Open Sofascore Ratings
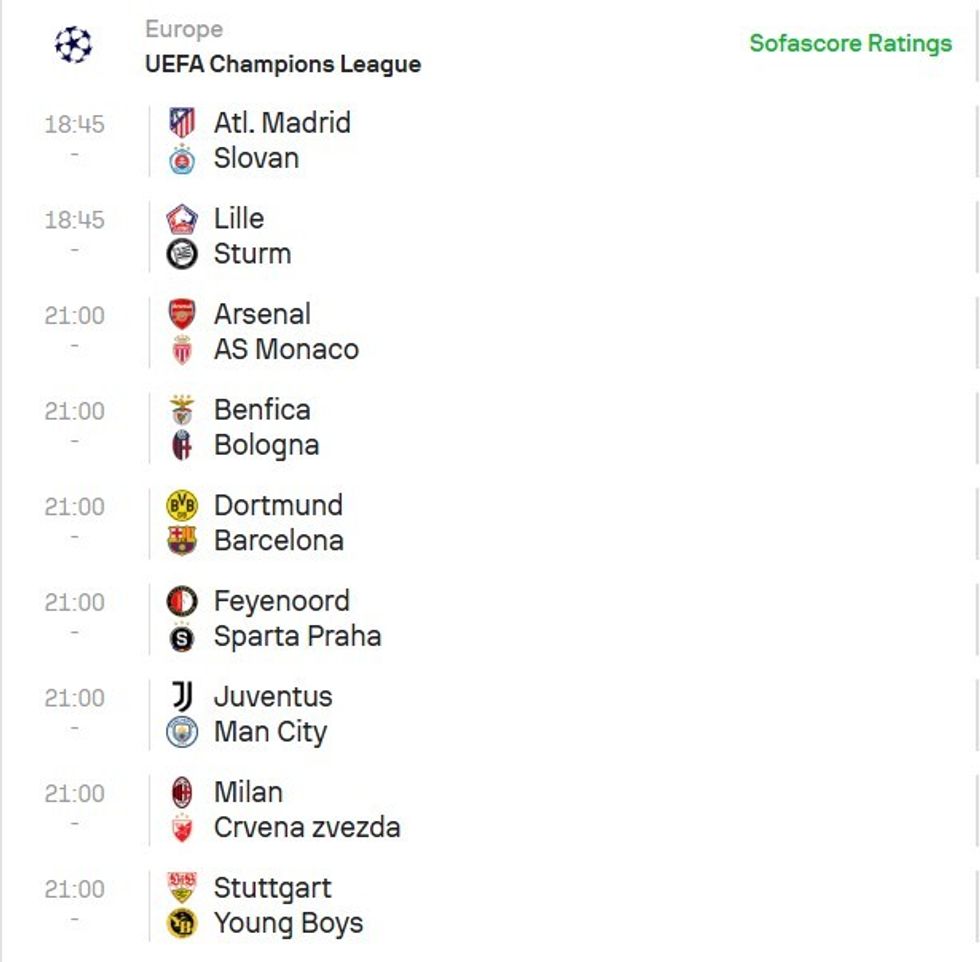This screenshot has height=962, width=980. [x=850, y=44]
